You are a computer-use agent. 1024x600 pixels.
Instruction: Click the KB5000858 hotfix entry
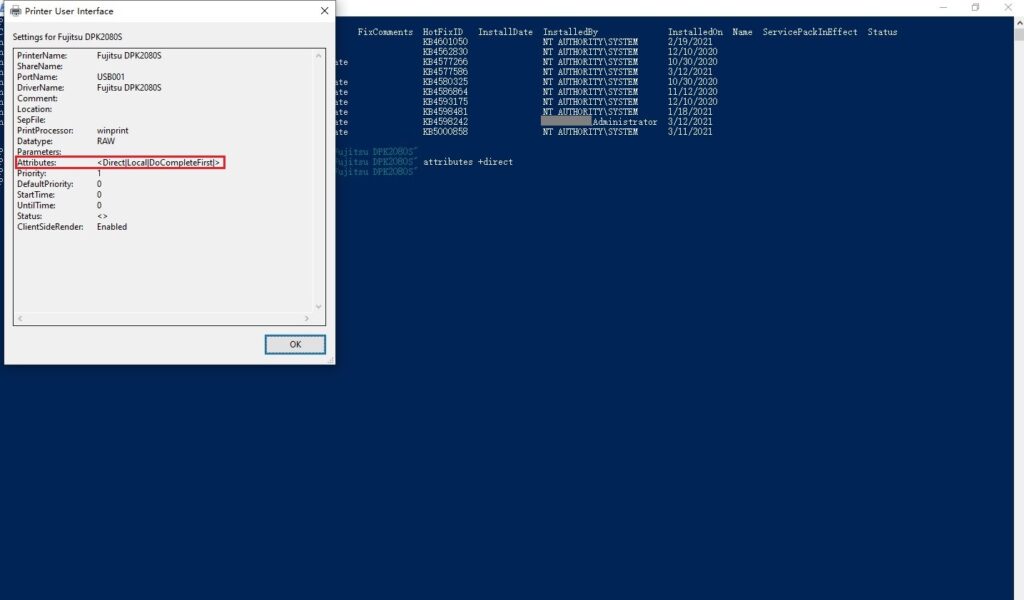click(x=445, y=132)
